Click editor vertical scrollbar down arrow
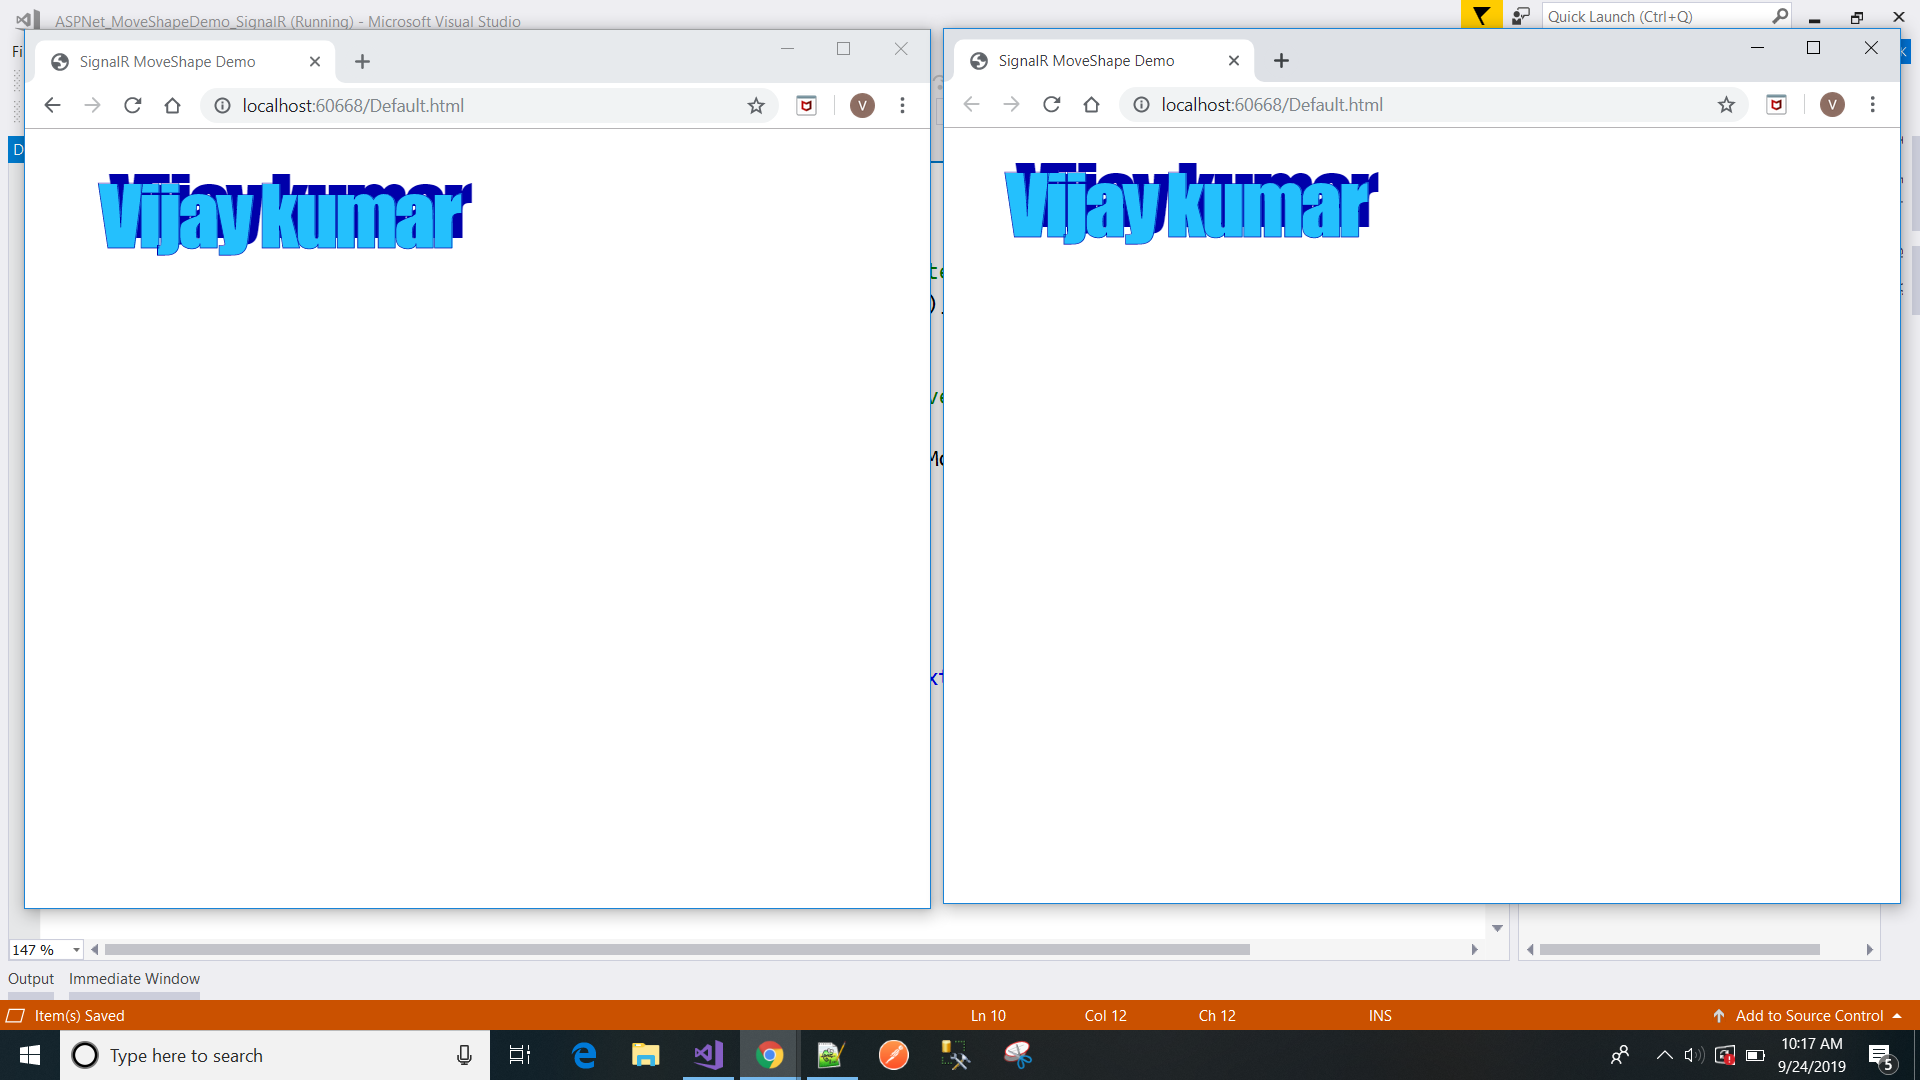1920x1080 pixels. (1497, 929)
